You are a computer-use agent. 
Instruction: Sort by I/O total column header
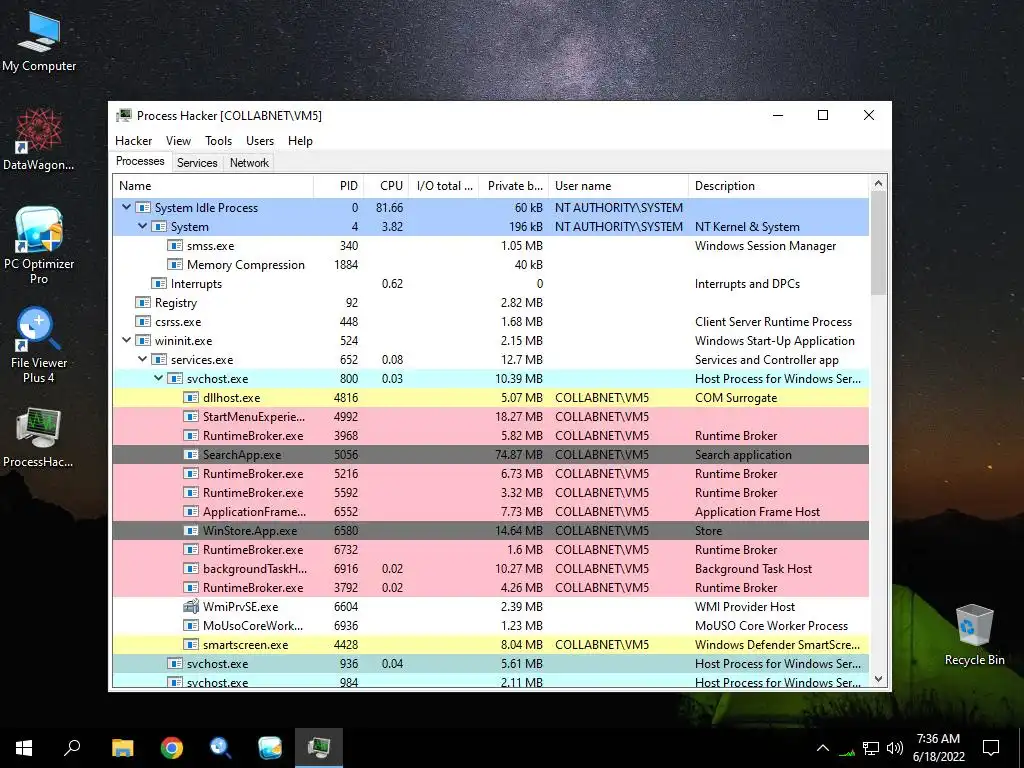[443, 185]
